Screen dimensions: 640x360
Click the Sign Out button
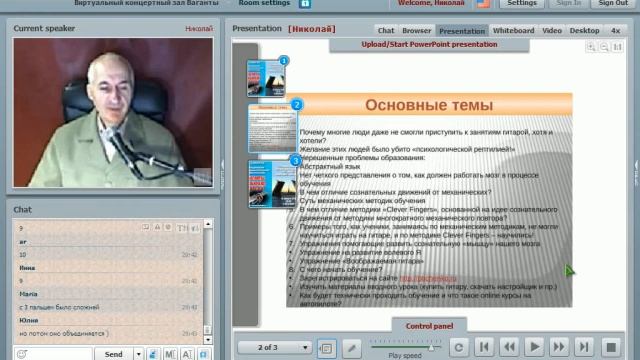click(x=613, y=3)
